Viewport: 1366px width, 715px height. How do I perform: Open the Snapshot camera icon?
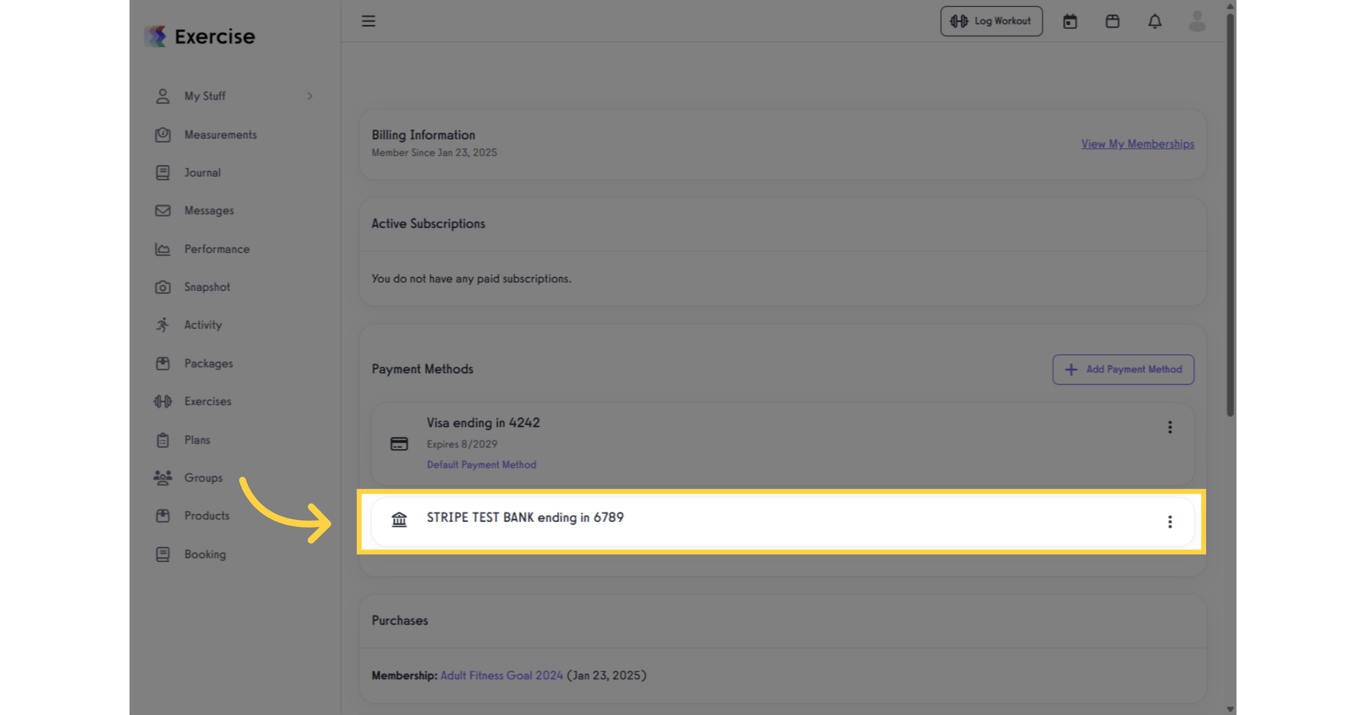pyautogui.click(x=162, y=287)
